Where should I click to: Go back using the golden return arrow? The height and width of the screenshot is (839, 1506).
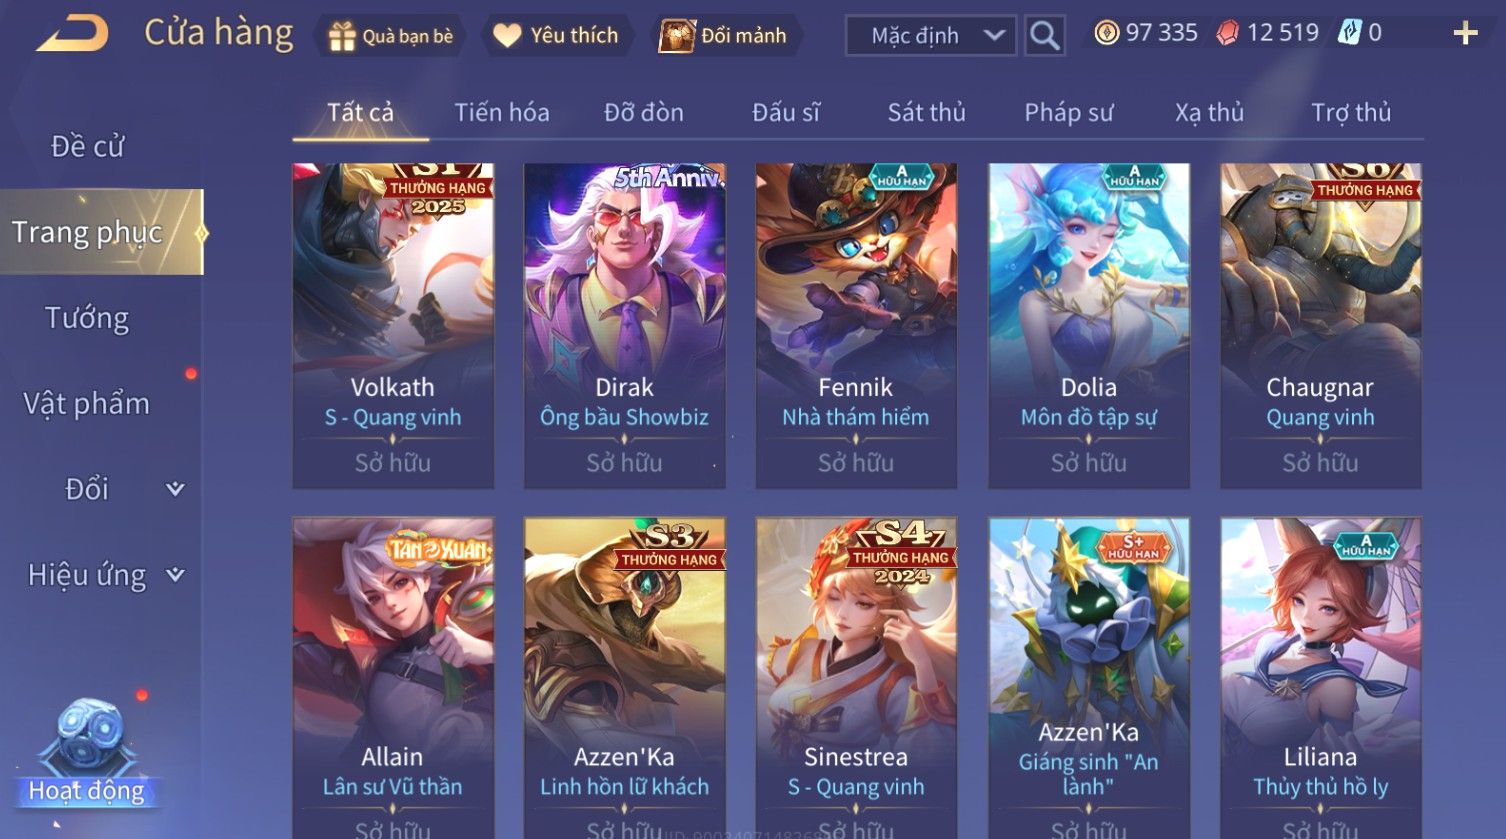coord(73,32)
